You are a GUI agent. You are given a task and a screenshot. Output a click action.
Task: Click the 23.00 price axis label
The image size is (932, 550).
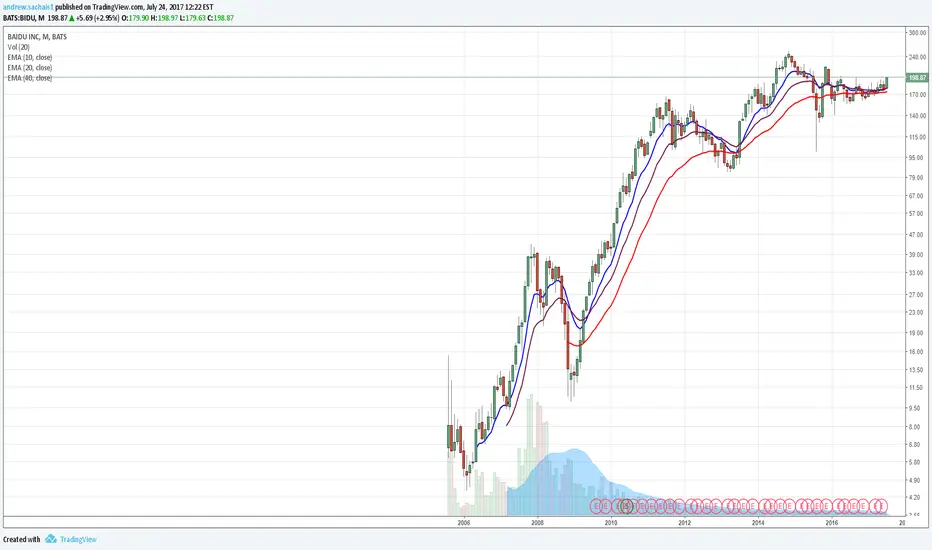917,312
